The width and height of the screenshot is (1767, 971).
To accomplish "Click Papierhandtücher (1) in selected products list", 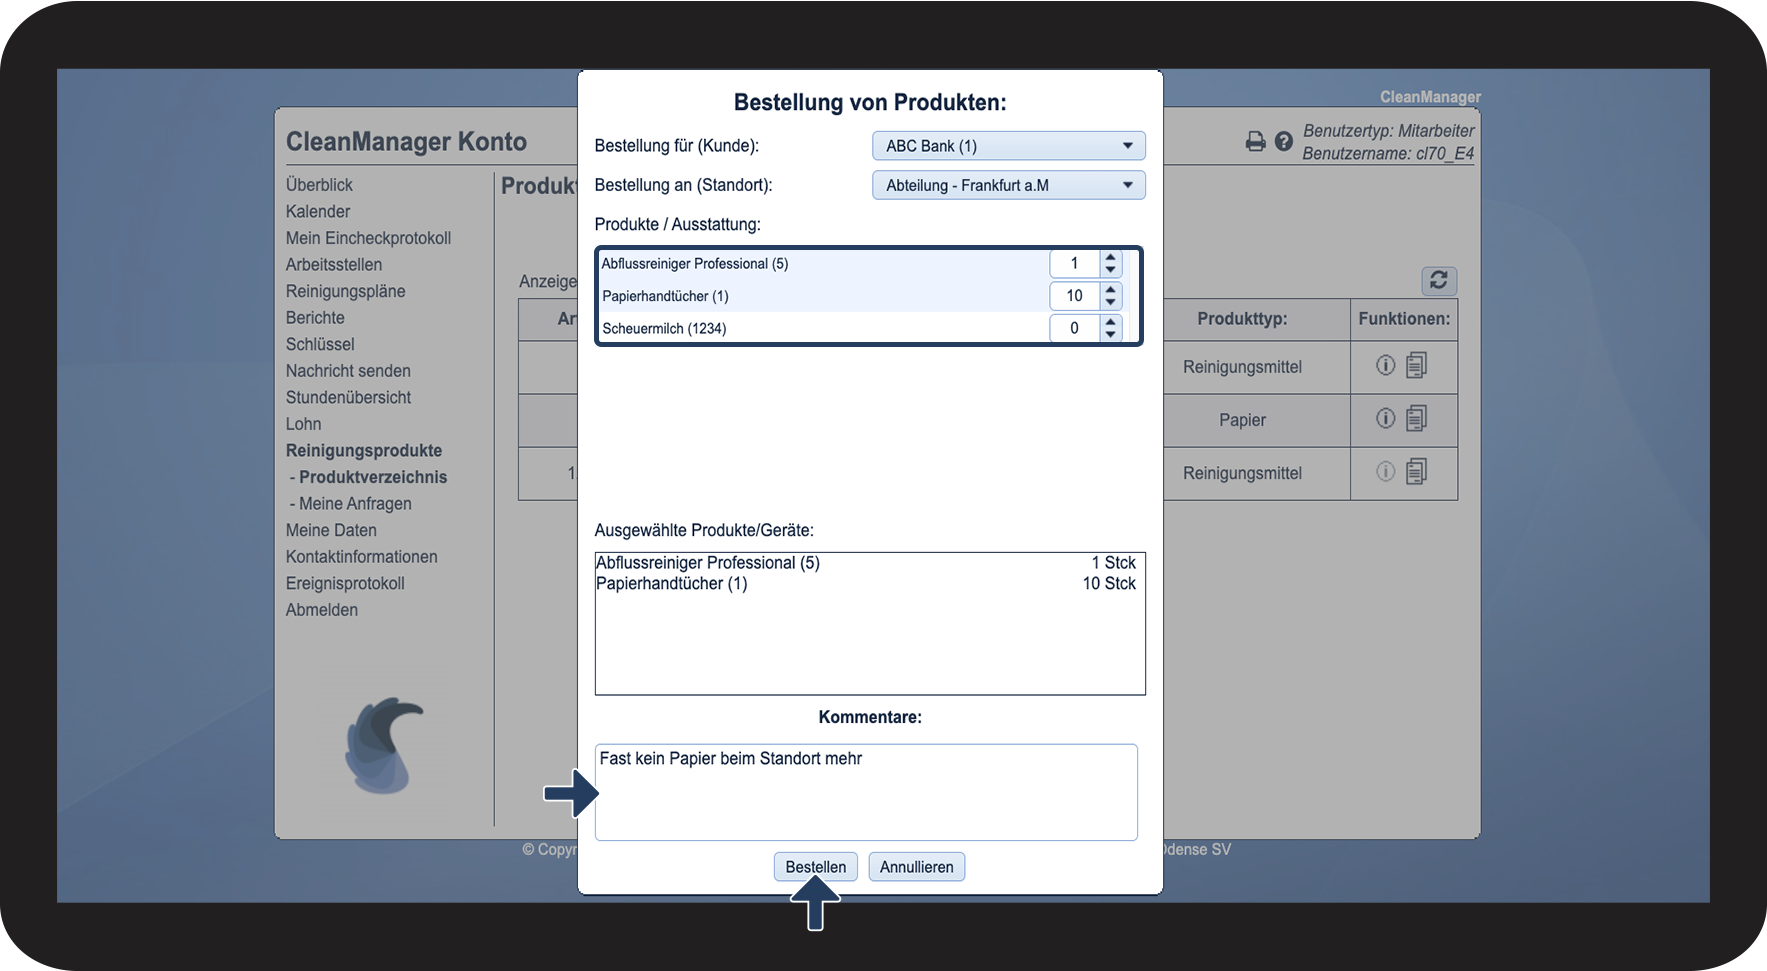I will pos(672,584).
